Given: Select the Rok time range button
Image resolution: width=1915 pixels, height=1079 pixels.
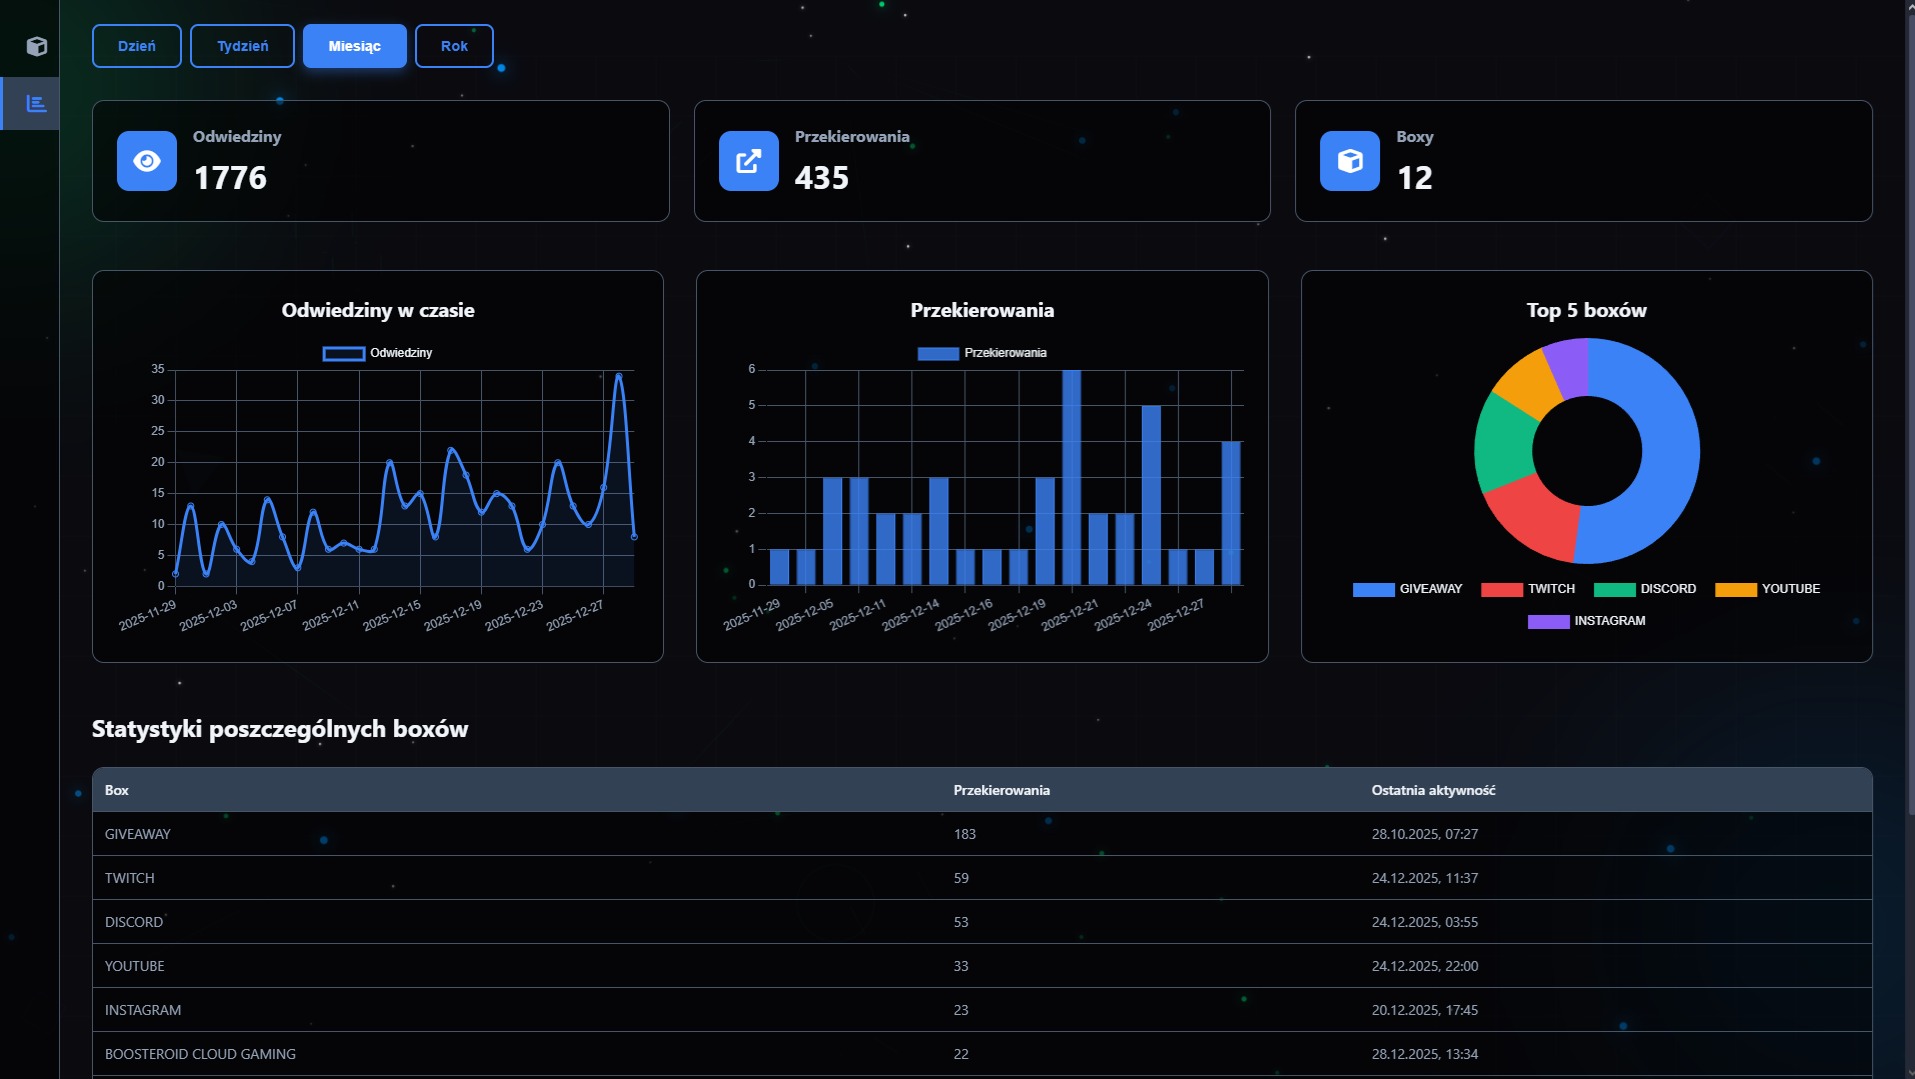Looking at the screenshot, I should tap(454, 46).
